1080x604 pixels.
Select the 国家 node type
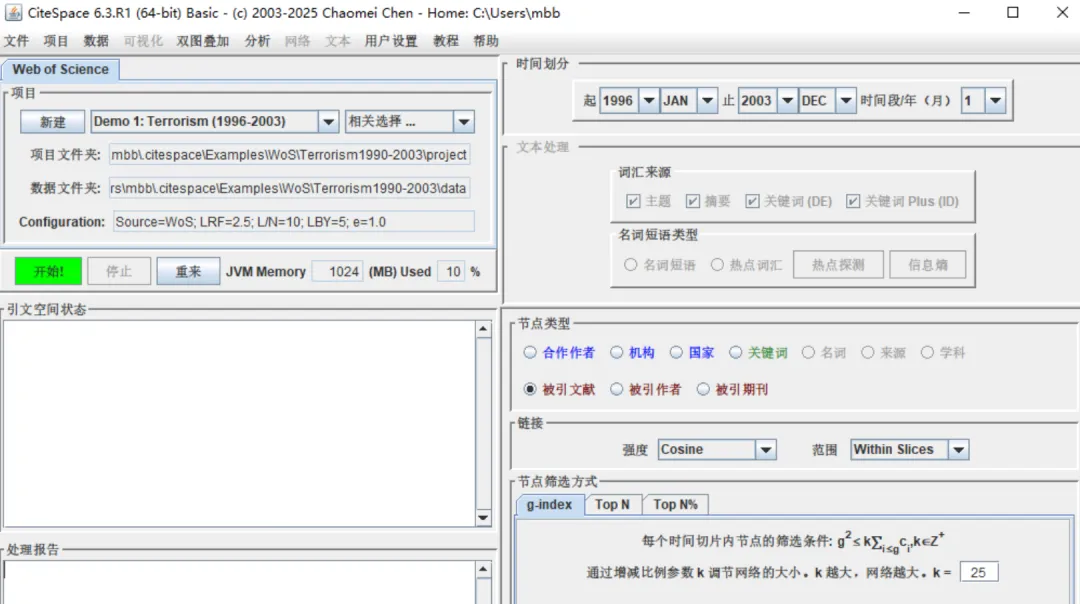pos(676,353)
